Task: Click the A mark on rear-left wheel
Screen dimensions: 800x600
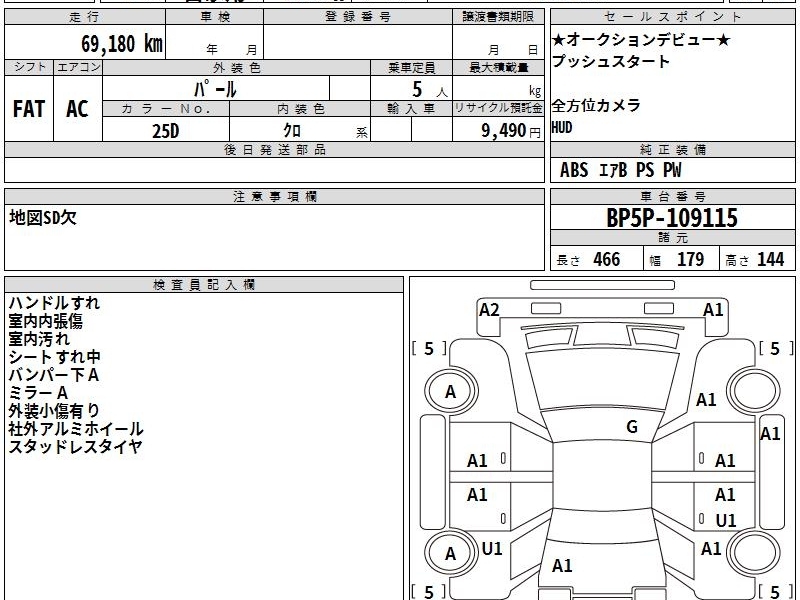Action: 450,554
